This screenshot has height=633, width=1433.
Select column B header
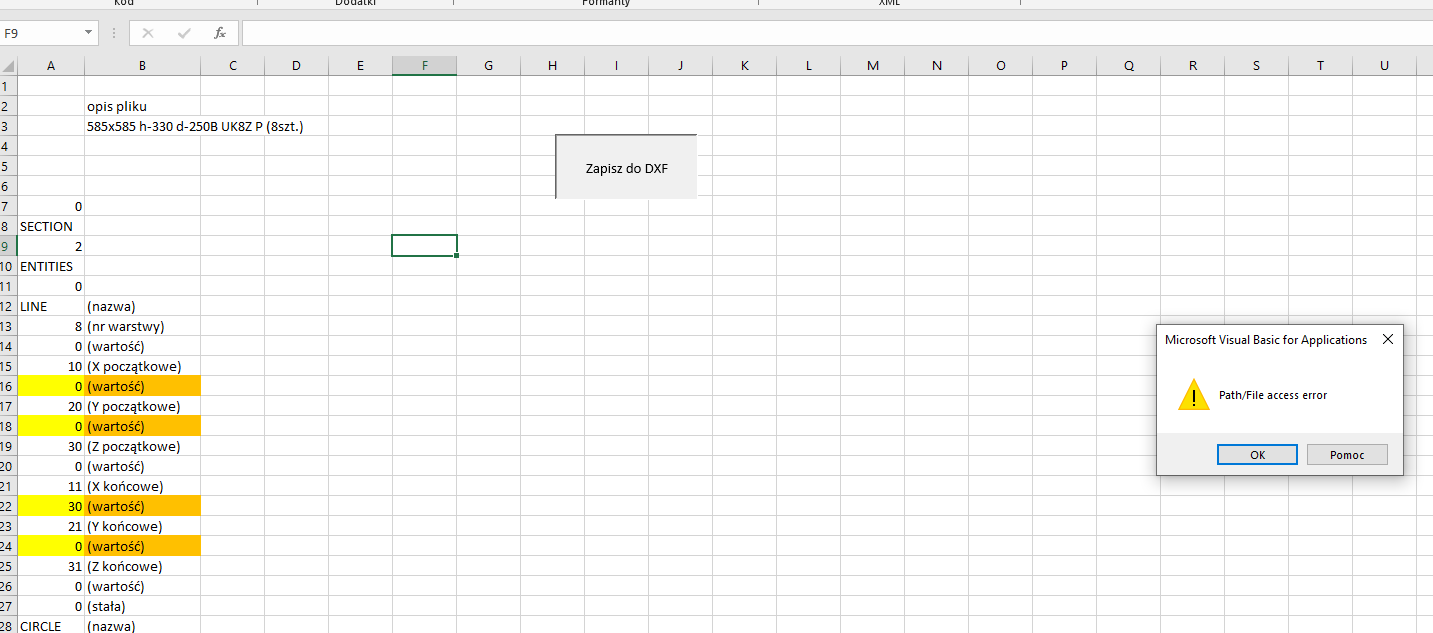pyautogui.click(x=142, y=66)
